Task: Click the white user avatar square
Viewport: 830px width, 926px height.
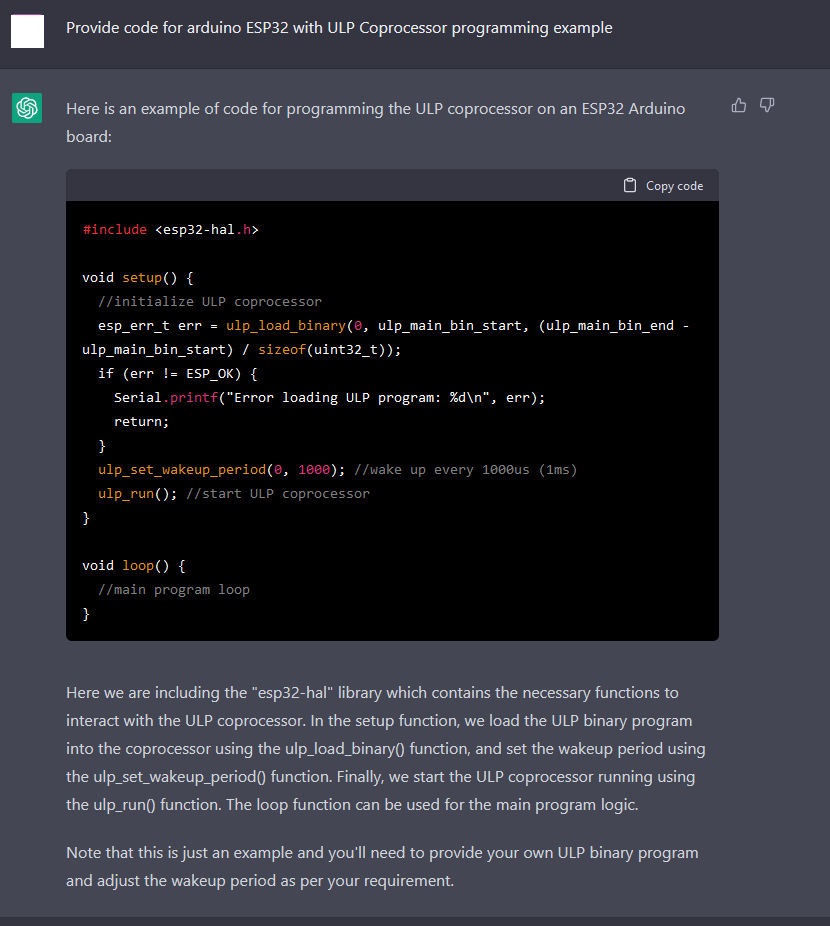Action: coord(27,31)
